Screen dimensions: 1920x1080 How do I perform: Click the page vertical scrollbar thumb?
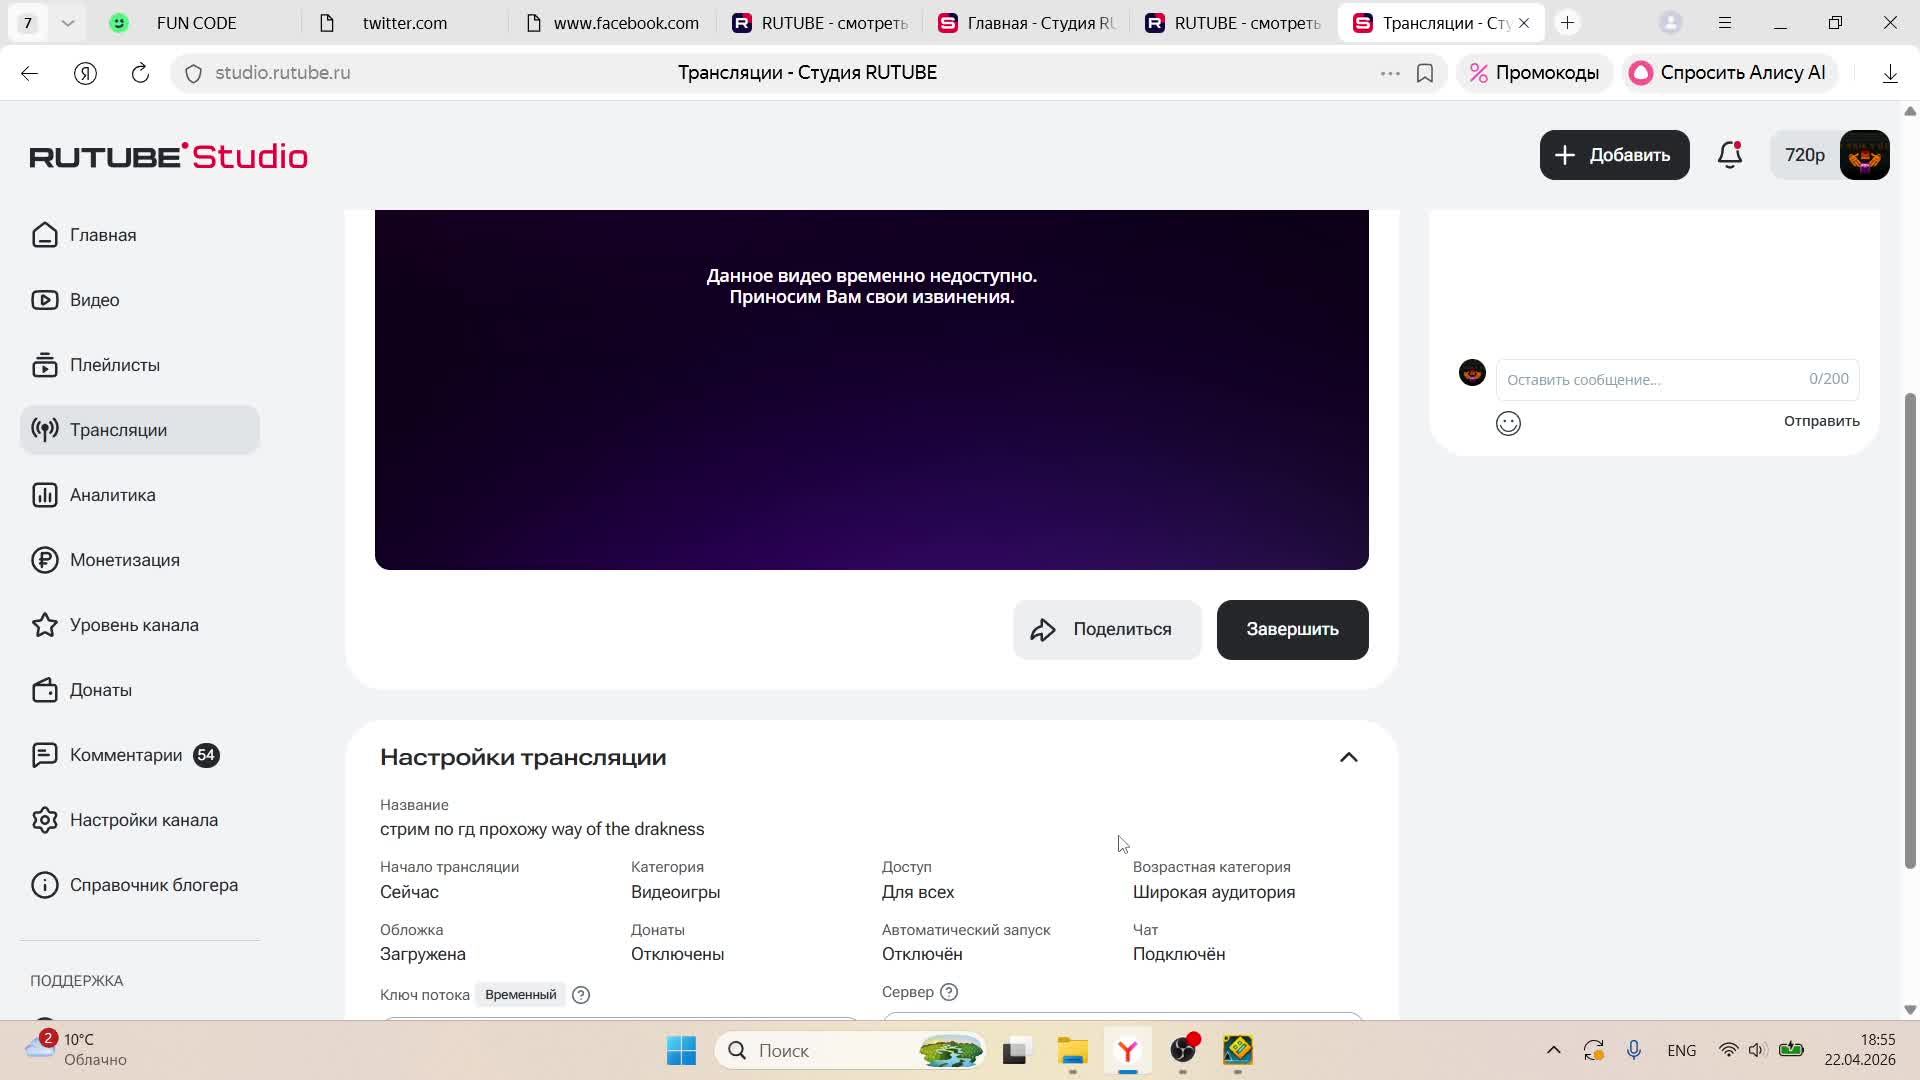click(1910, 630)
